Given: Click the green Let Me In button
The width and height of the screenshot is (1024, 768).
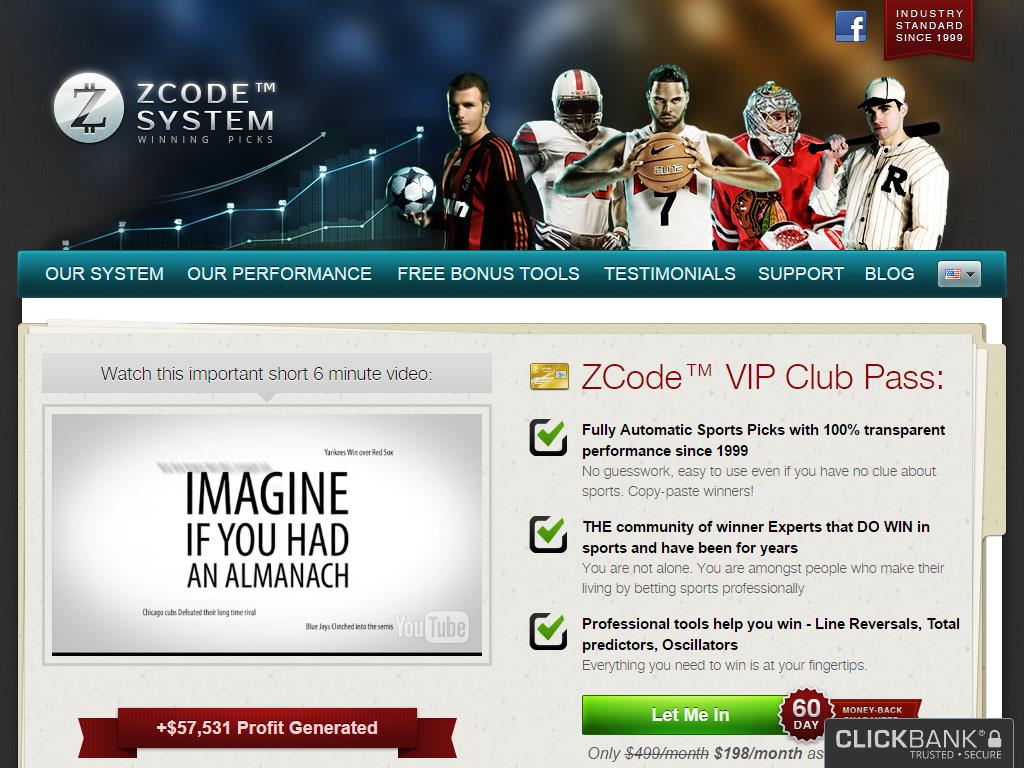Looking at the screenshot, I should (x=690, y=714).
